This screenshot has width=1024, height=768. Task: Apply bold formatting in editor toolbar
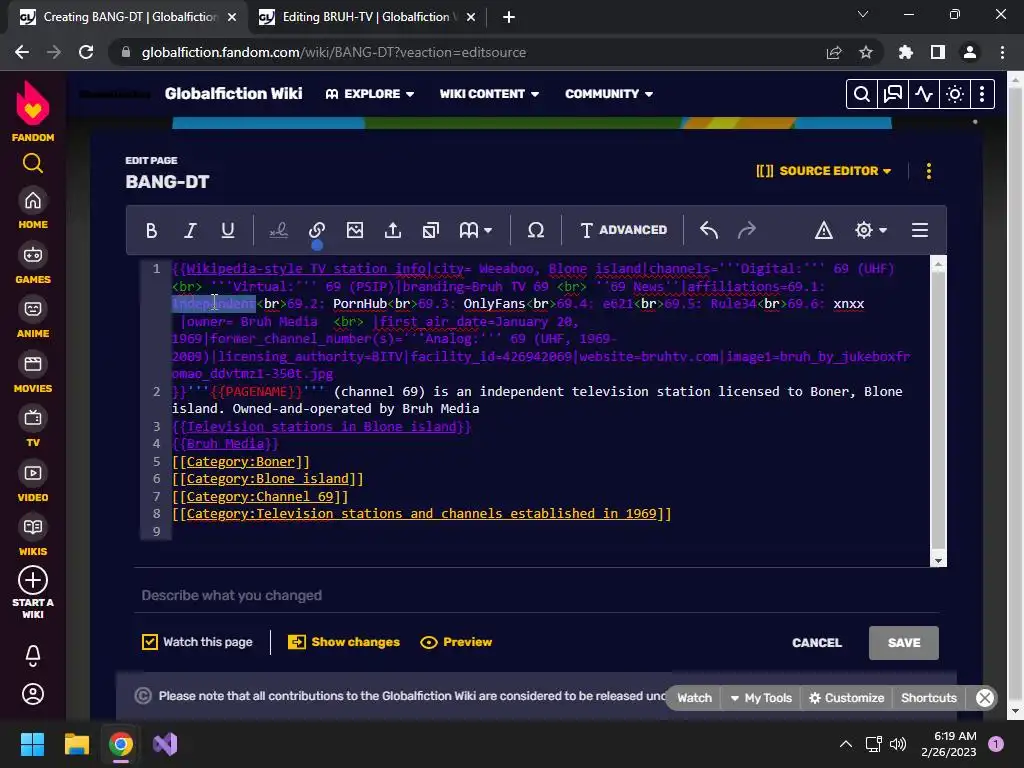(x=152, y=230)
